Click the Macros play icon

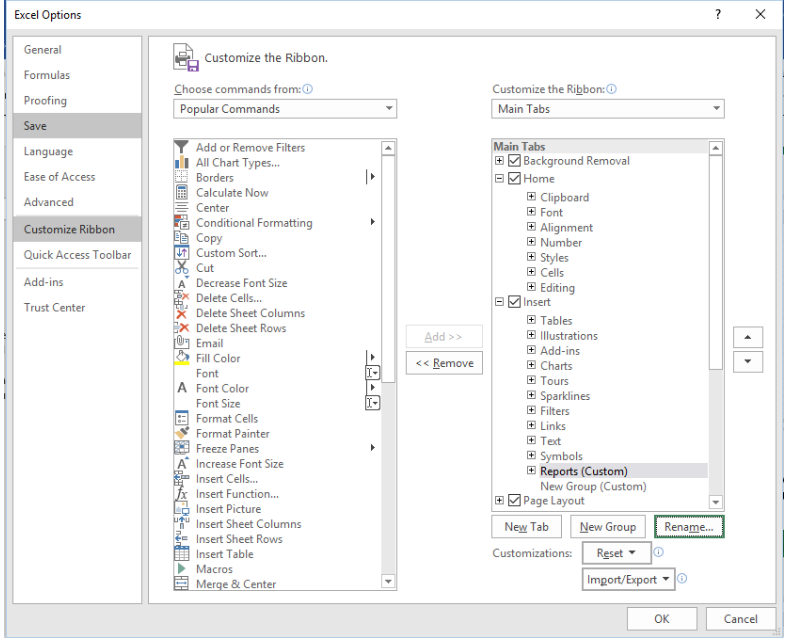click(181, 569)
